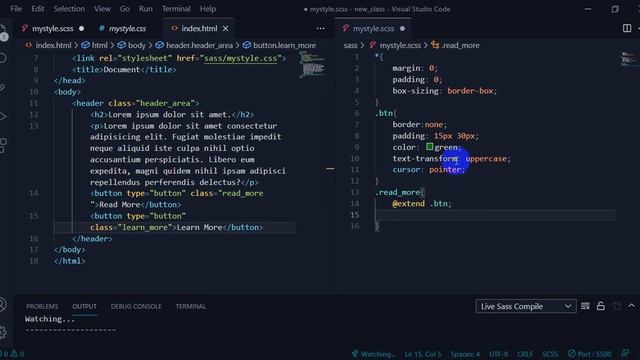Open the Go menu
The image size is (640, 360).
pos(124,9)
